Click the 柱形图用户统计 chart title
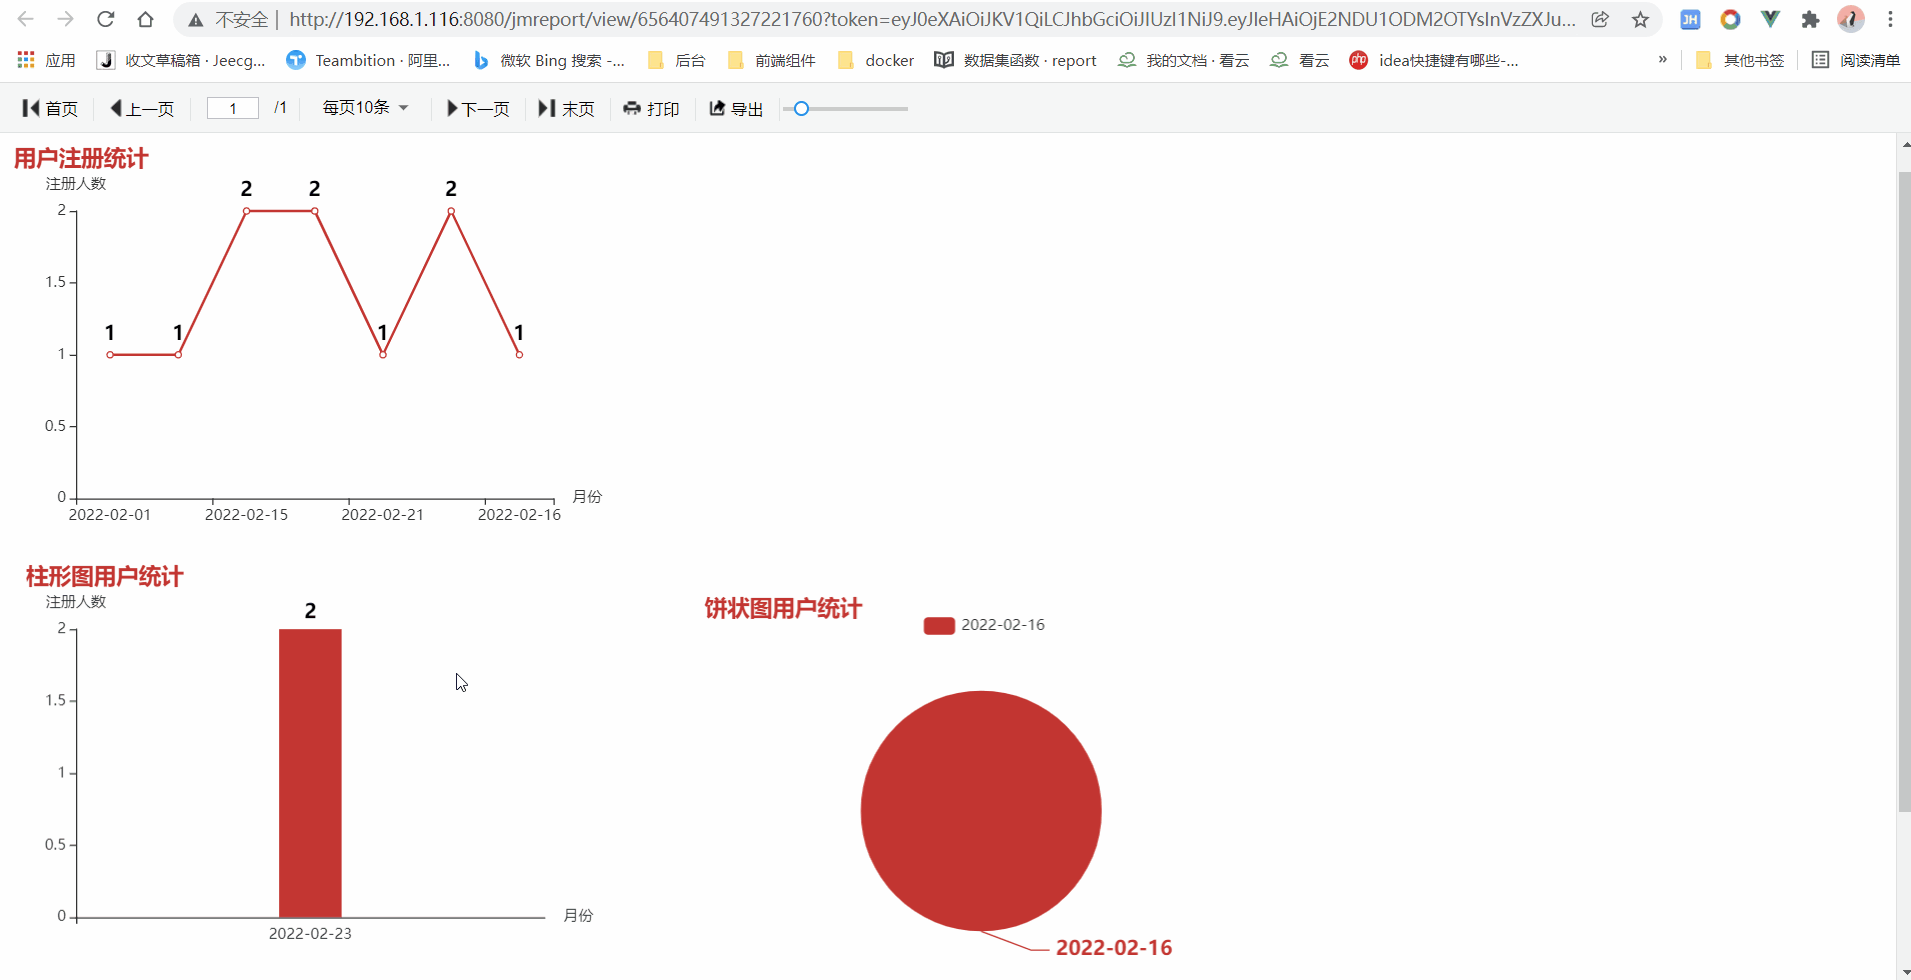Image resolution: width=1911 pixels, height=980 pixels. click(x=104, y=576)
